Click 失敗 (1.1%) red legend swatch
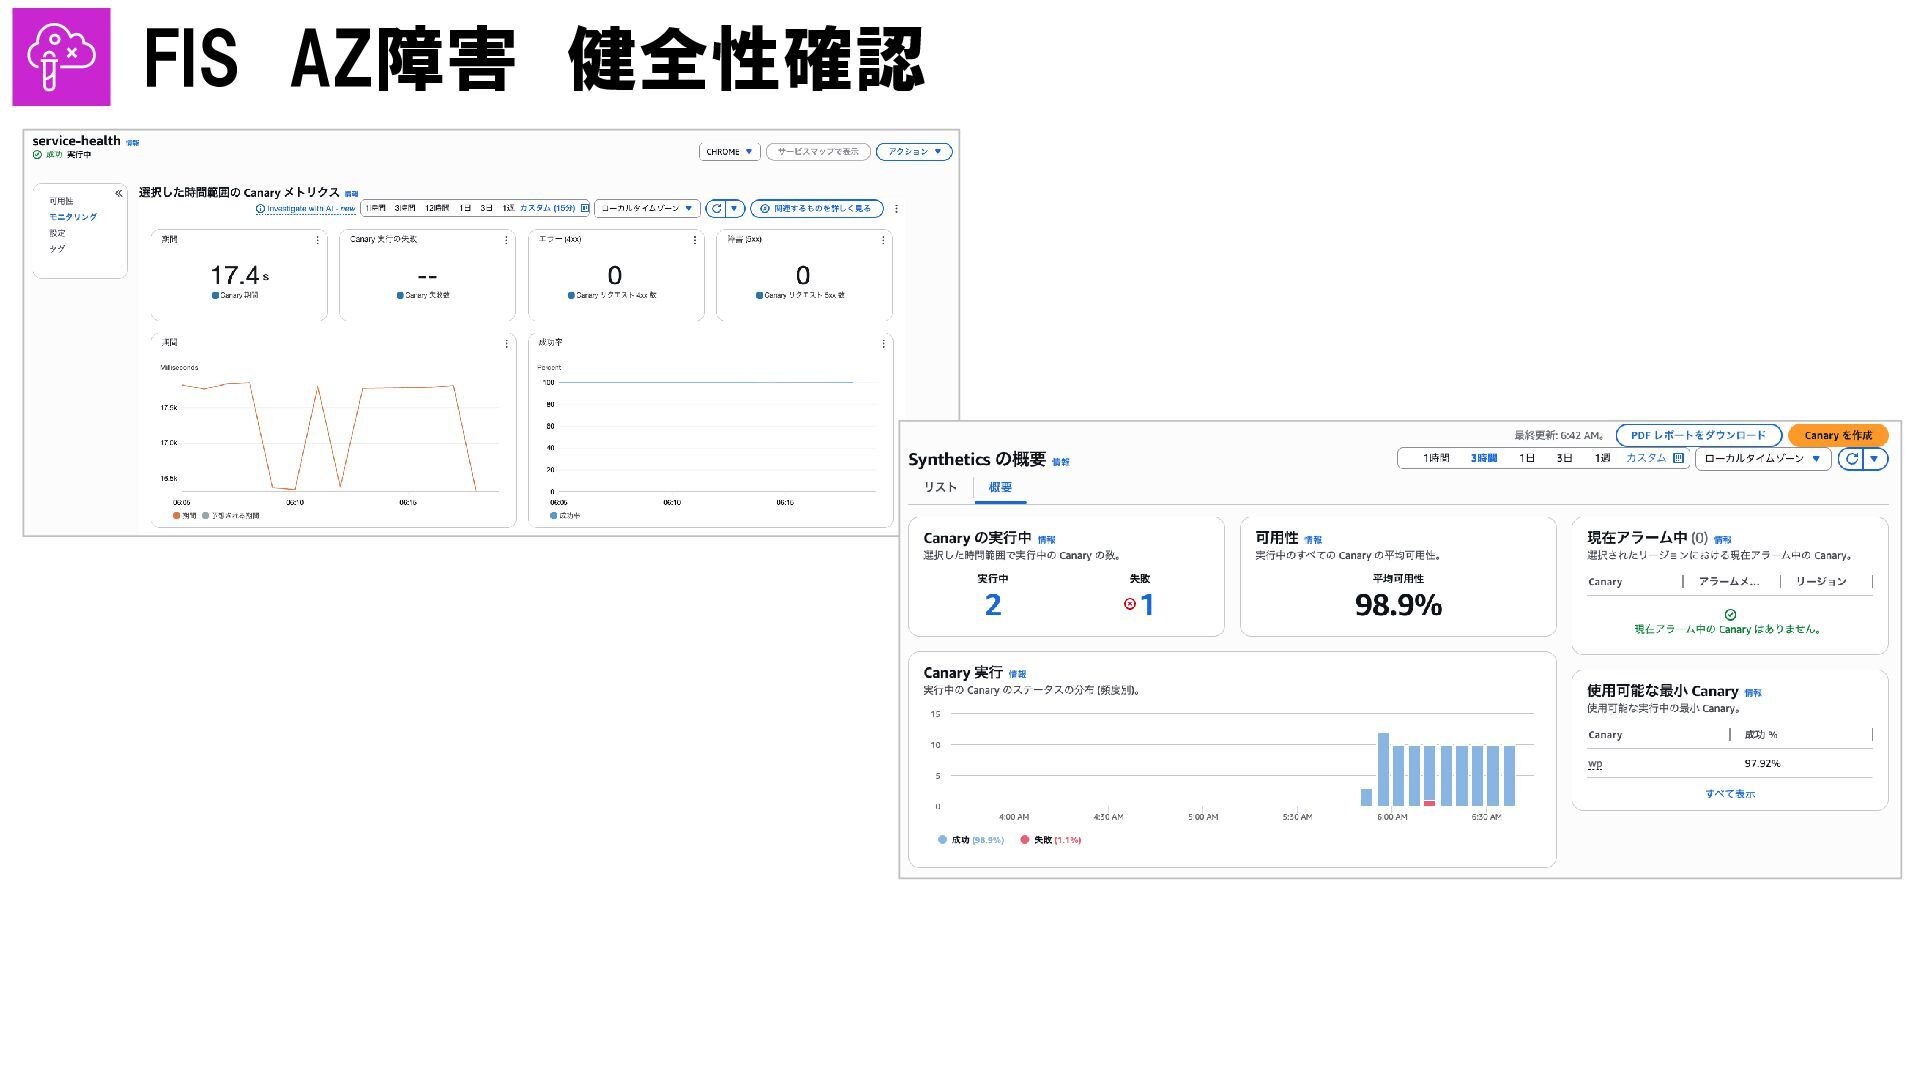The width and height of the screenshot is (1920, 1080). click(1025, 840)
